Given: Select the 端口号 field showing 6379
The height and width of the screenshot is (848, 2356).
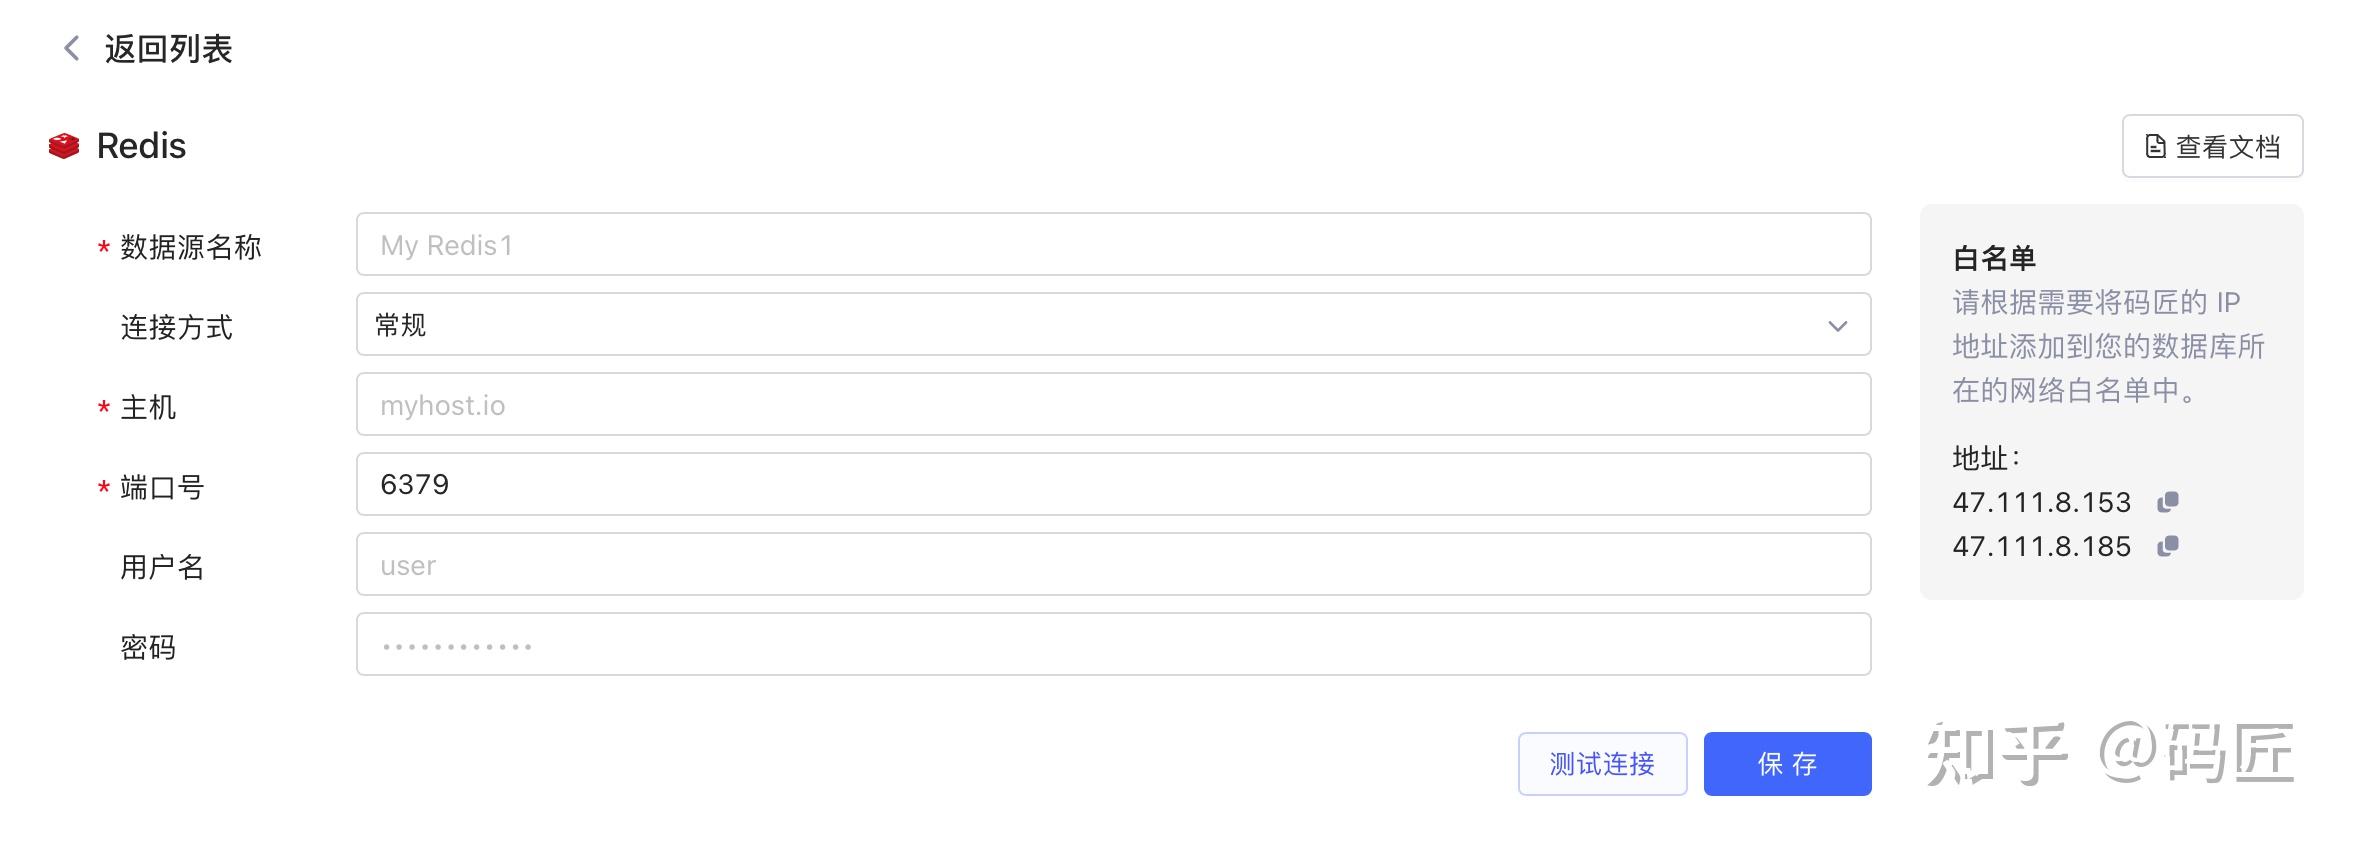Looking at the screenshot, I should tap(1112, 485).
